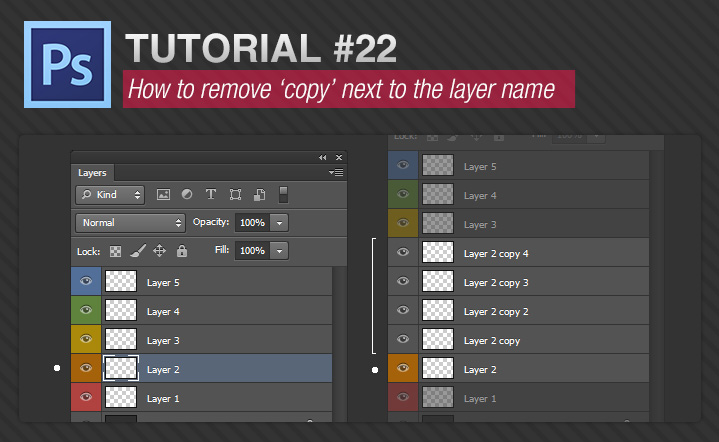Click the shape layer filter icon
The width and height of the screenshot is (719, 442).
[x=235, y=194]
